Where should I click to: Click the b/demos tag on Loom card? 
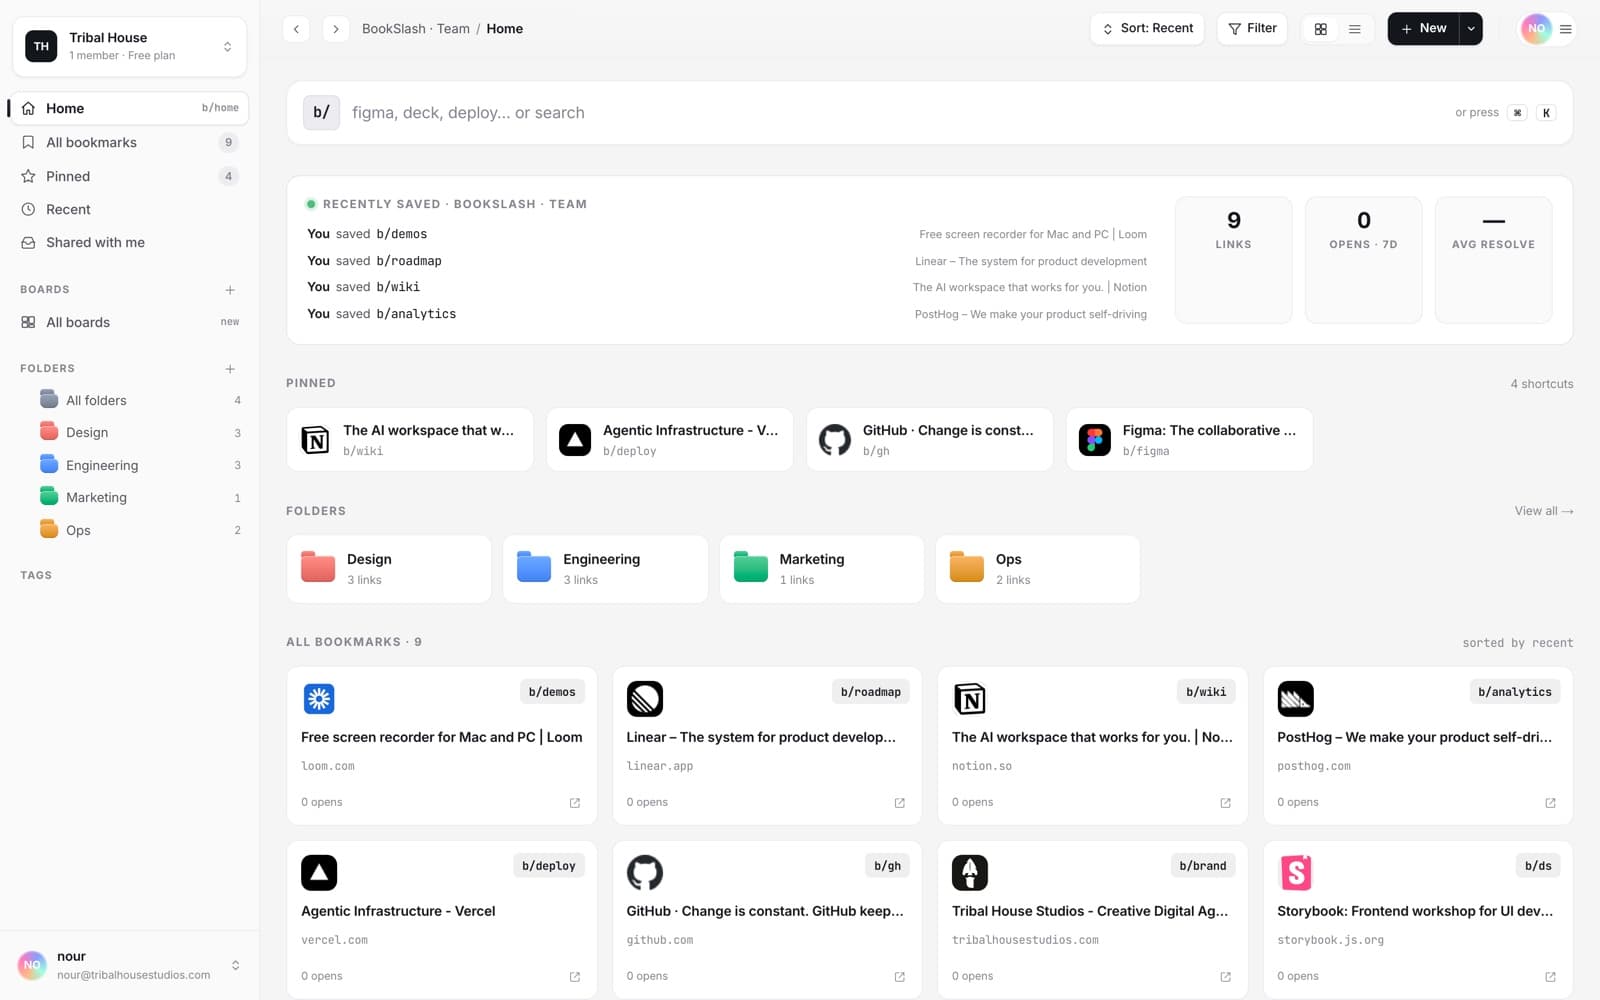click(x=552, y=692)
